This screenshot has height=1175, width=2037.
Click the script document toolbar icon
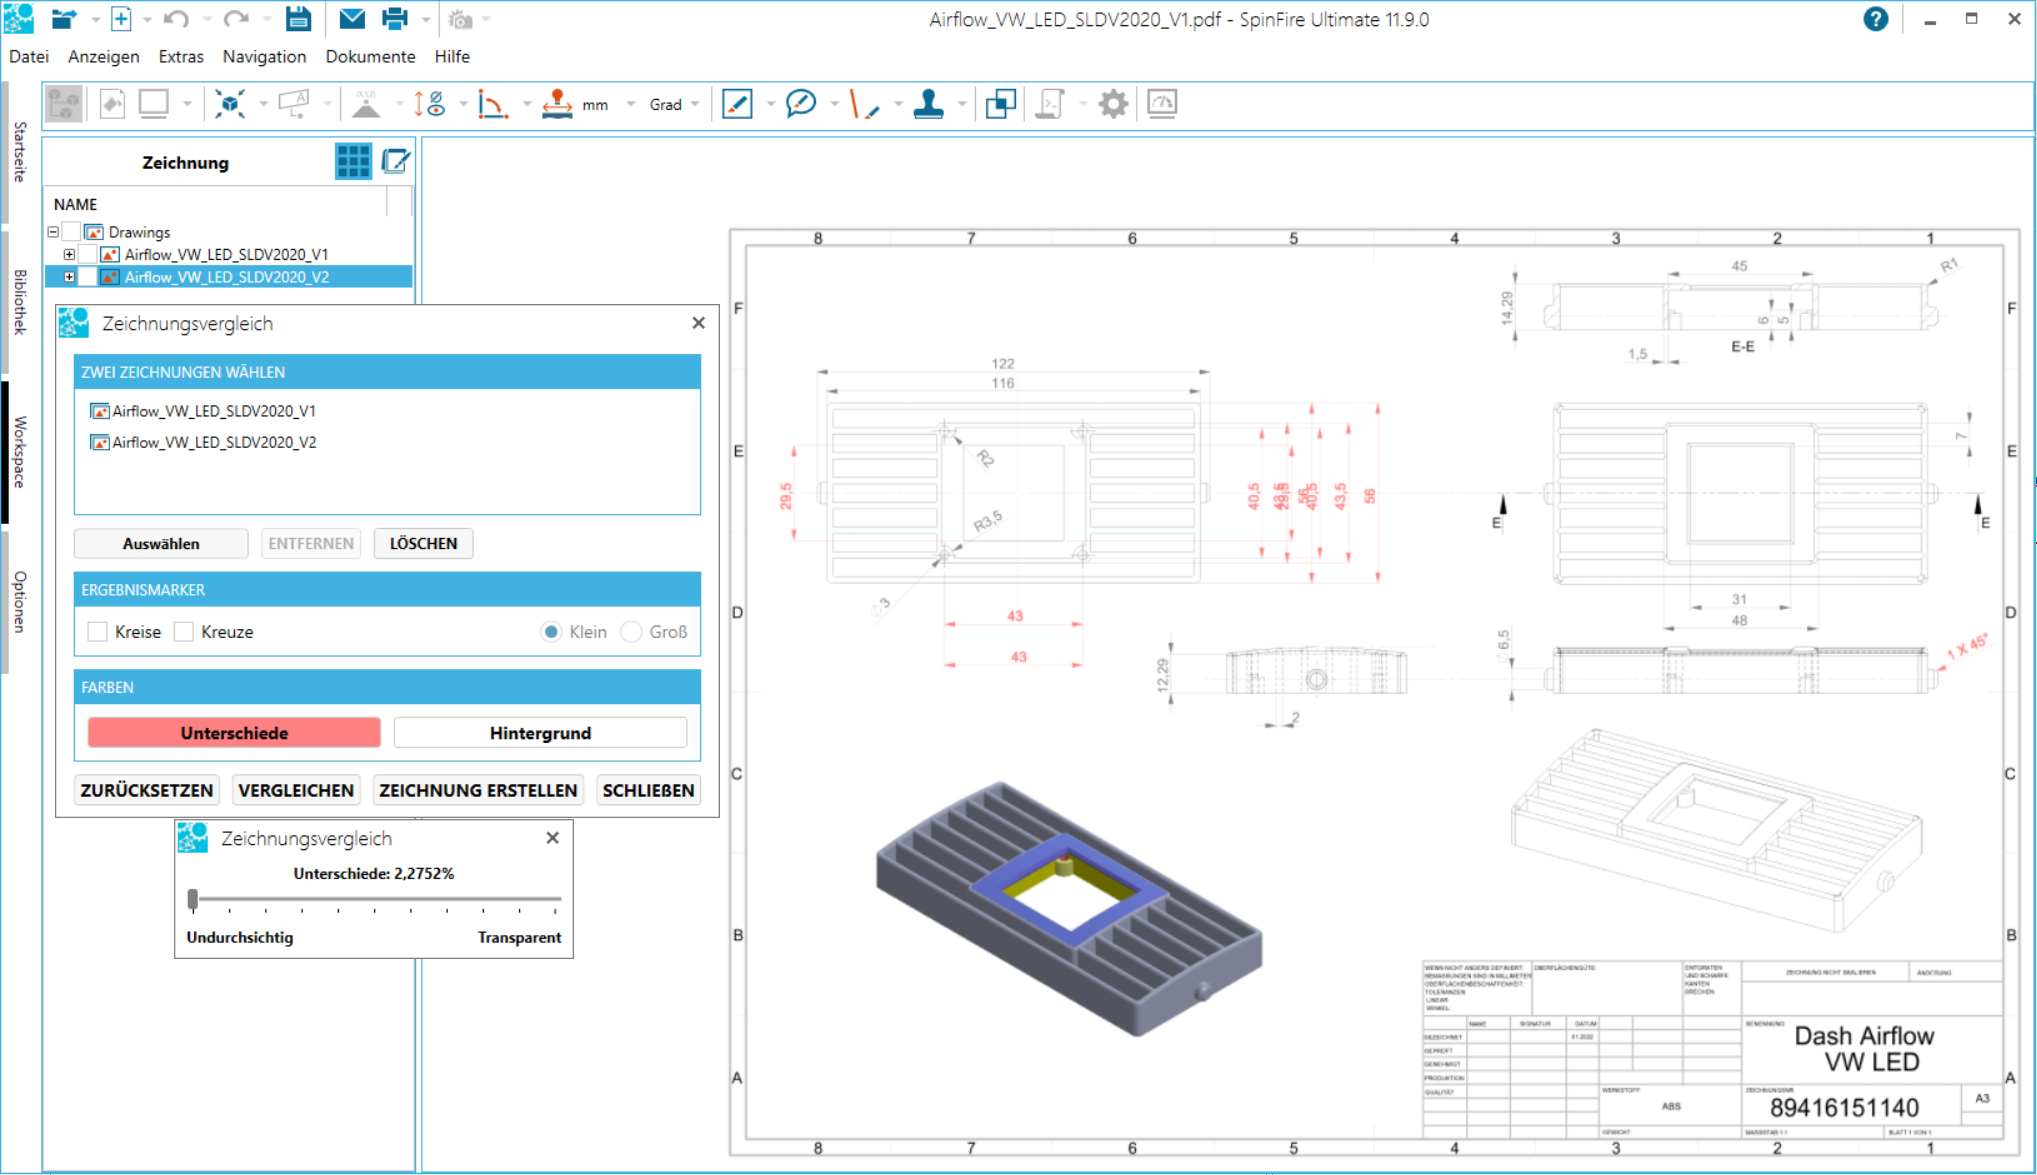click(x=1050, y=104)
